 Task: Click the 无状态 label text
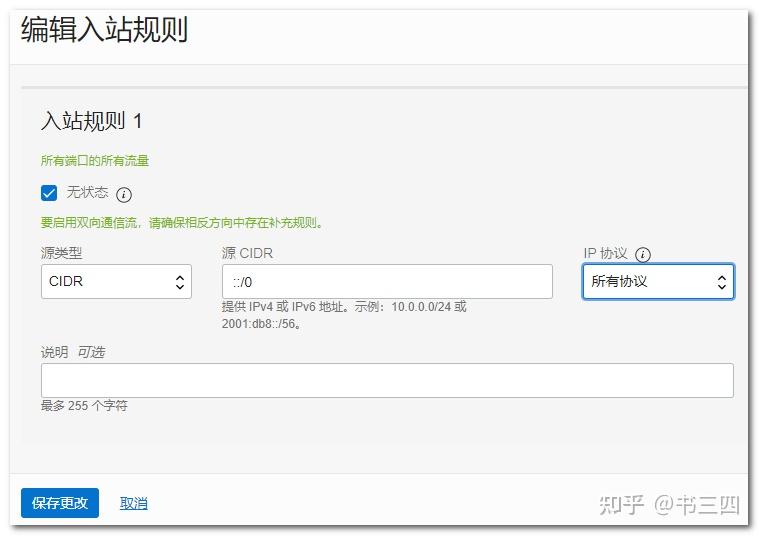click(x=87, y=193)
